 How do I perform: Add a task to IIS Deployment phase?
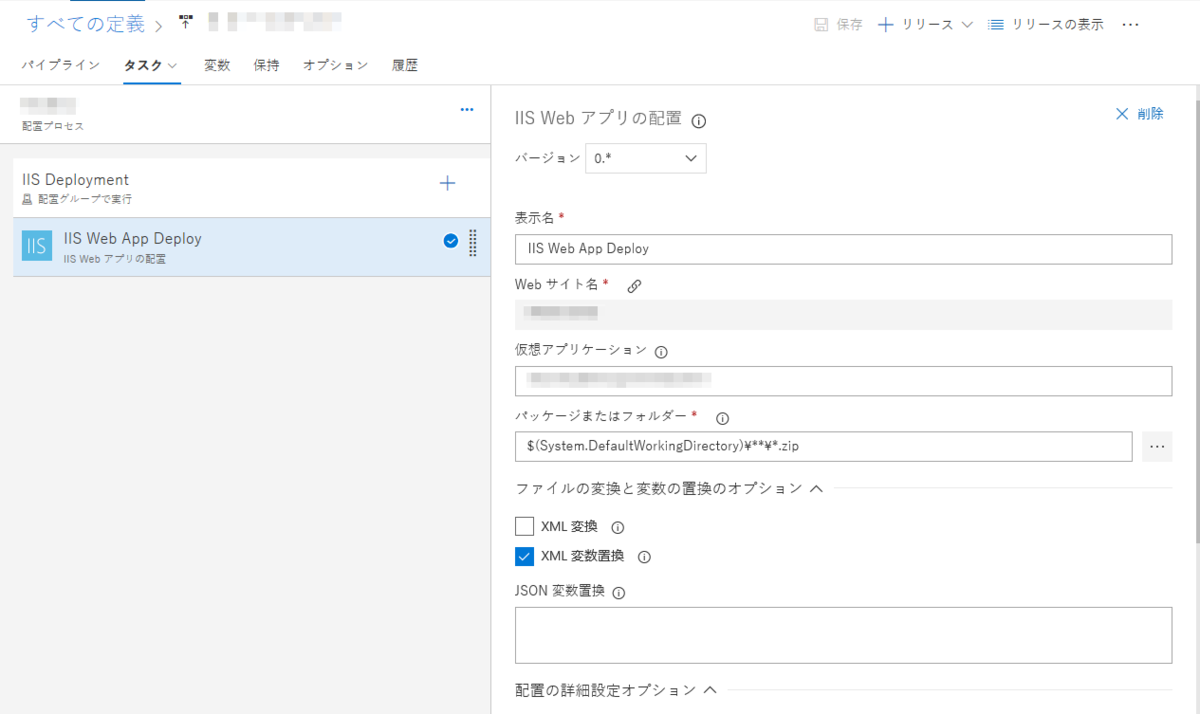click(x=447, y=184)
